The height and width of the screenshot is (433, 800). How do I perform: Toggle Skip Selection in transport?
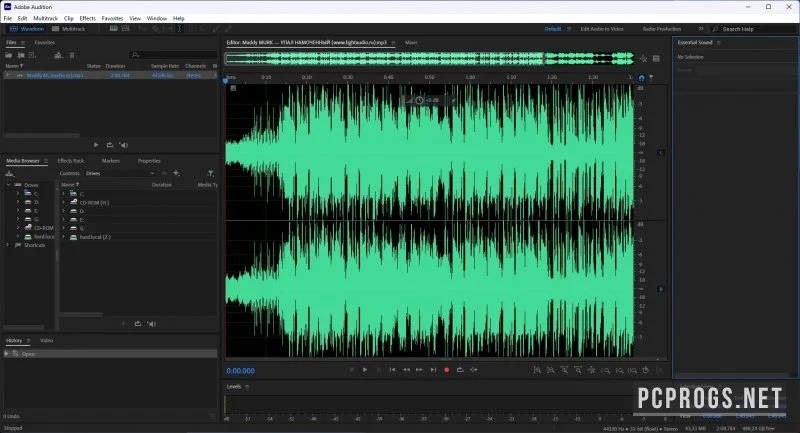(474, 370)
